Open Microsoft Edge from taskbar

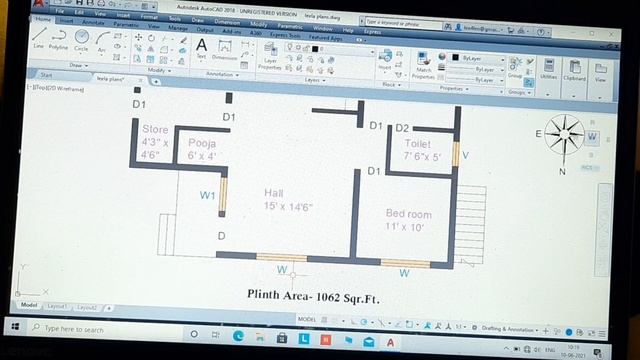pyautogui.click(x=238, y=336)
